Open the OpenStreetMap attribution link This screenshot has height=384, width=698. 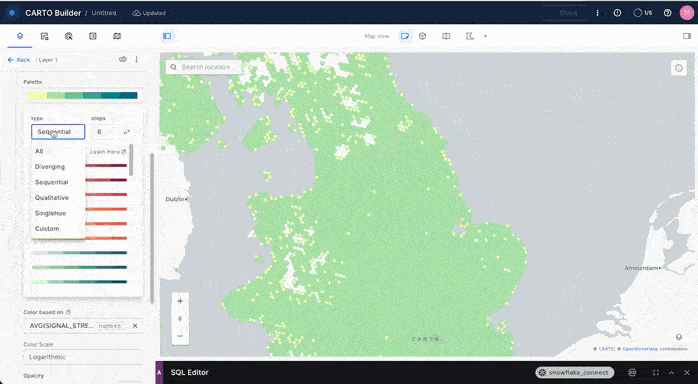click(640, 349)
